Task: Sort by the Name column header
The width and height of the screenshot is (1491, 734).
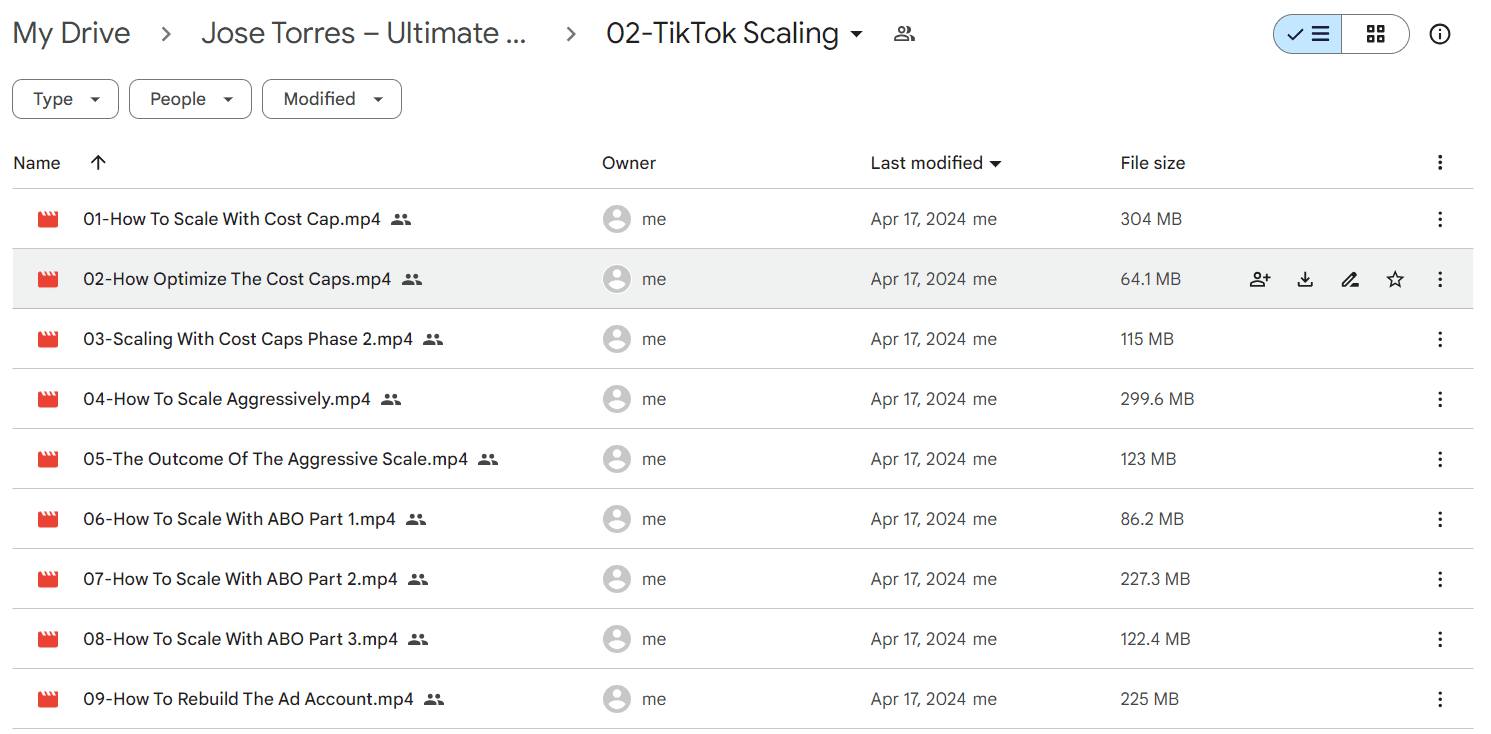Action: 37,163
